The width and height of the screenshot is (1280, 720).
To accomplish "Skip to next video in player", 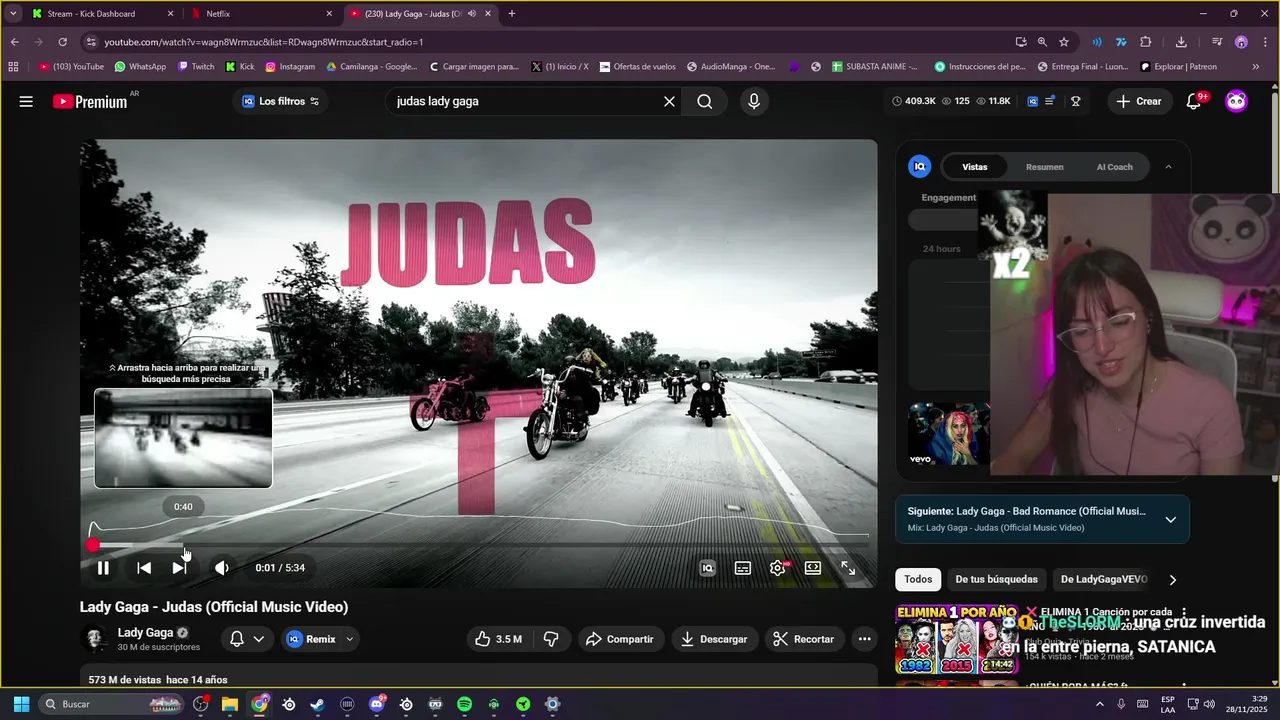I will coord(179,568).
